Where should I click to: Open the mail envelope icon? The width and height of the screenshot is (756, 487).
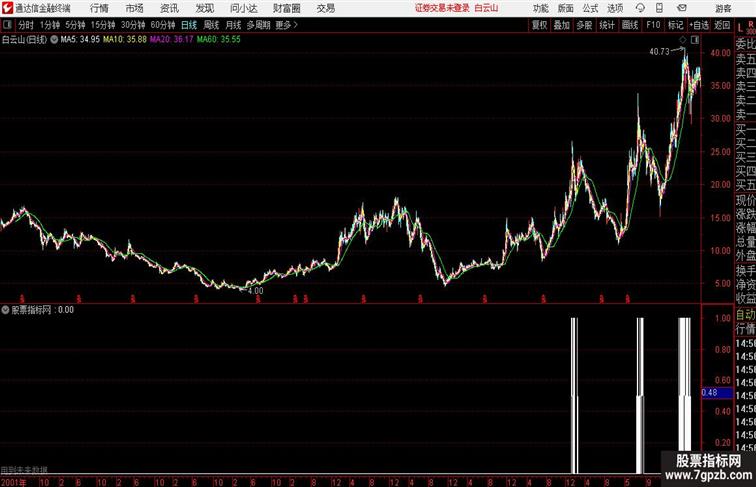(x=682, y=8)
